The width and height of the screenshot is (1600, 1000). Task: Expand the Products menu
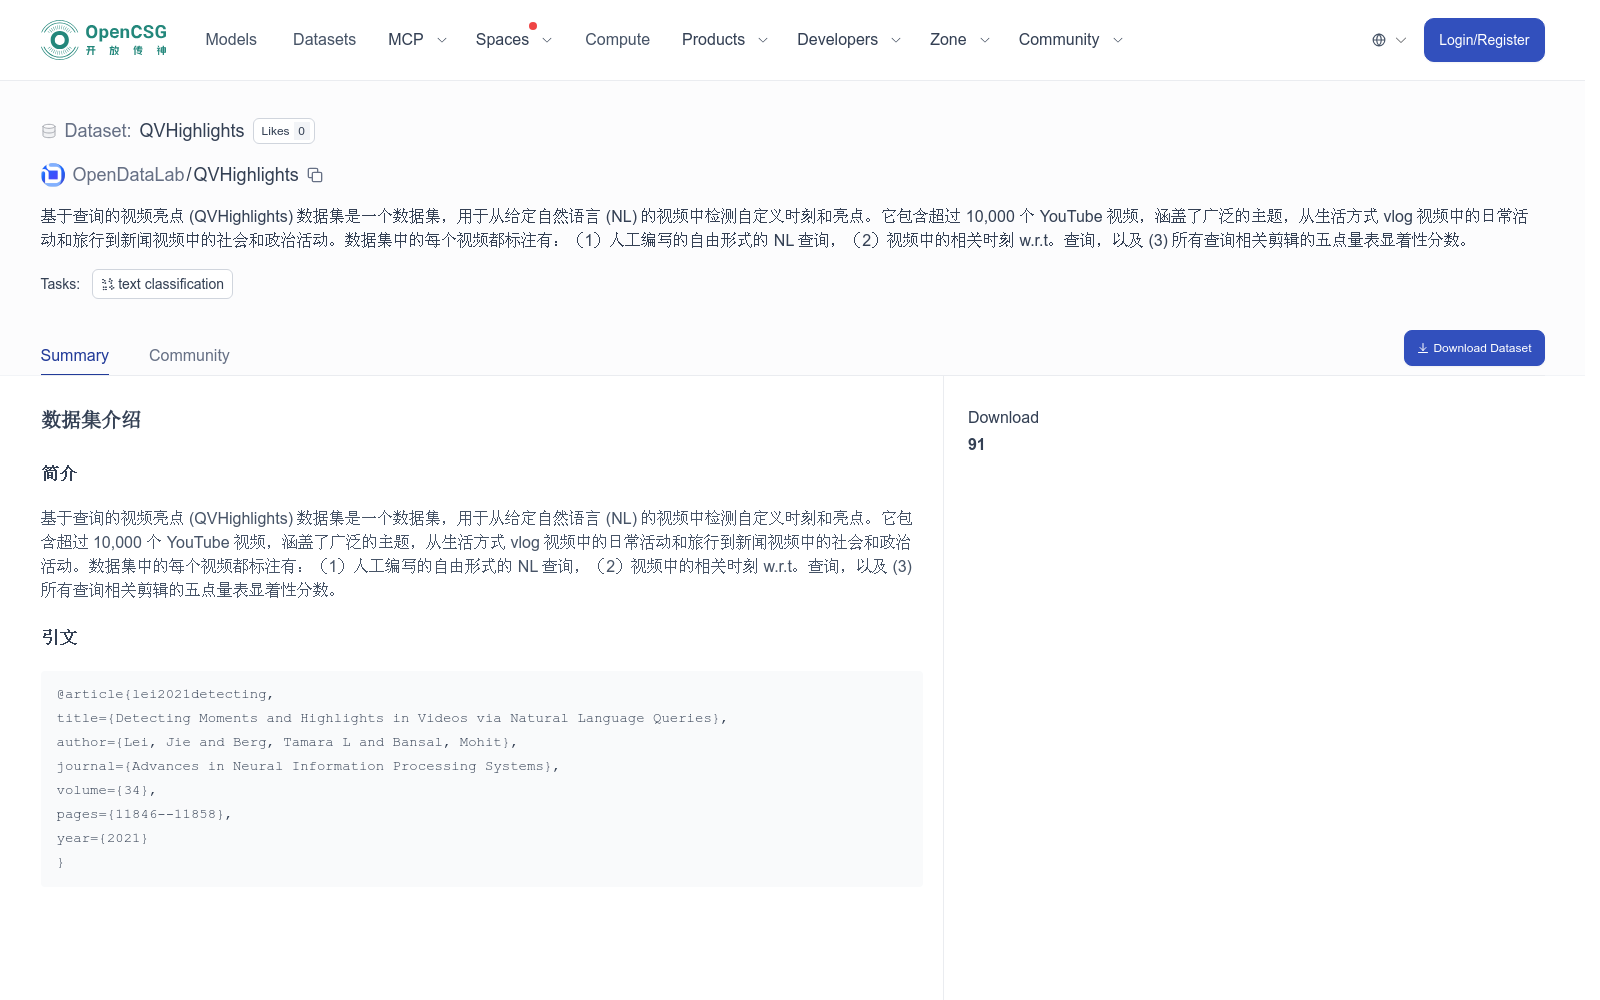[x=725, y=40]
